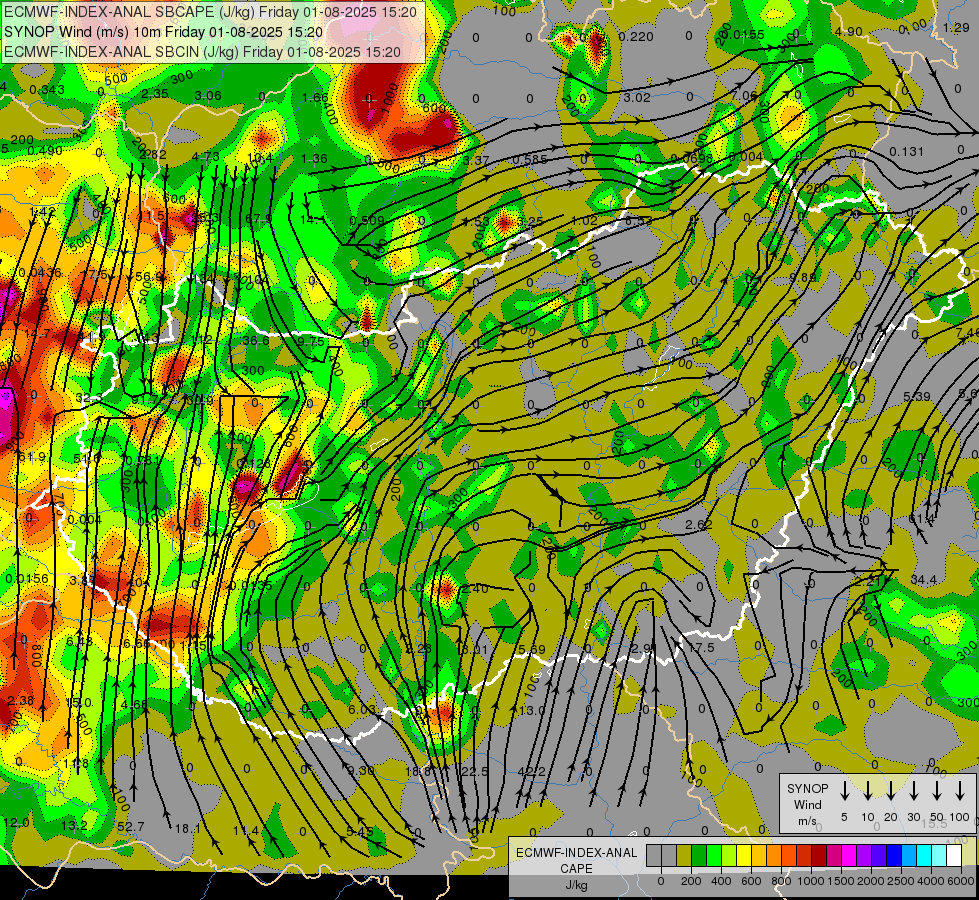Select the white CAPE swatch at 6000
This screenshot has height=900, width=979.
pyautogui.click(x=953, y=855)
